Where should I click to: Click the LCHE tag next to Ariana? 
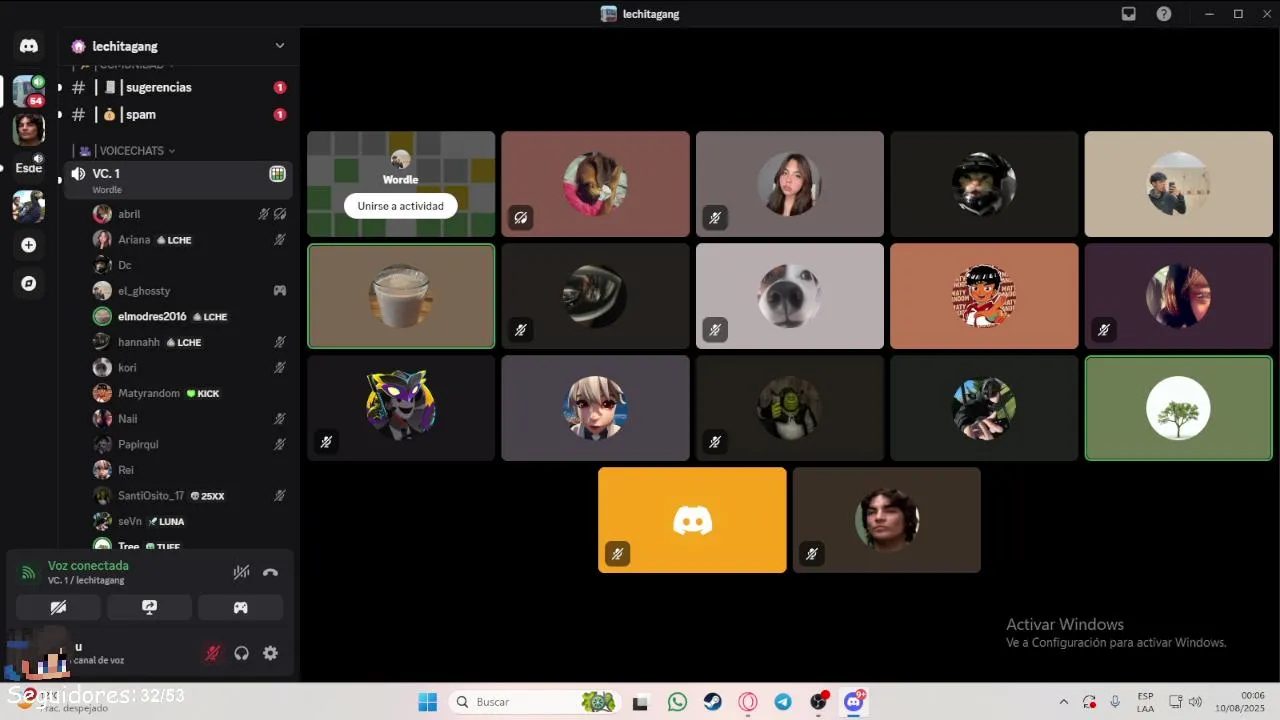coord(174,240)
